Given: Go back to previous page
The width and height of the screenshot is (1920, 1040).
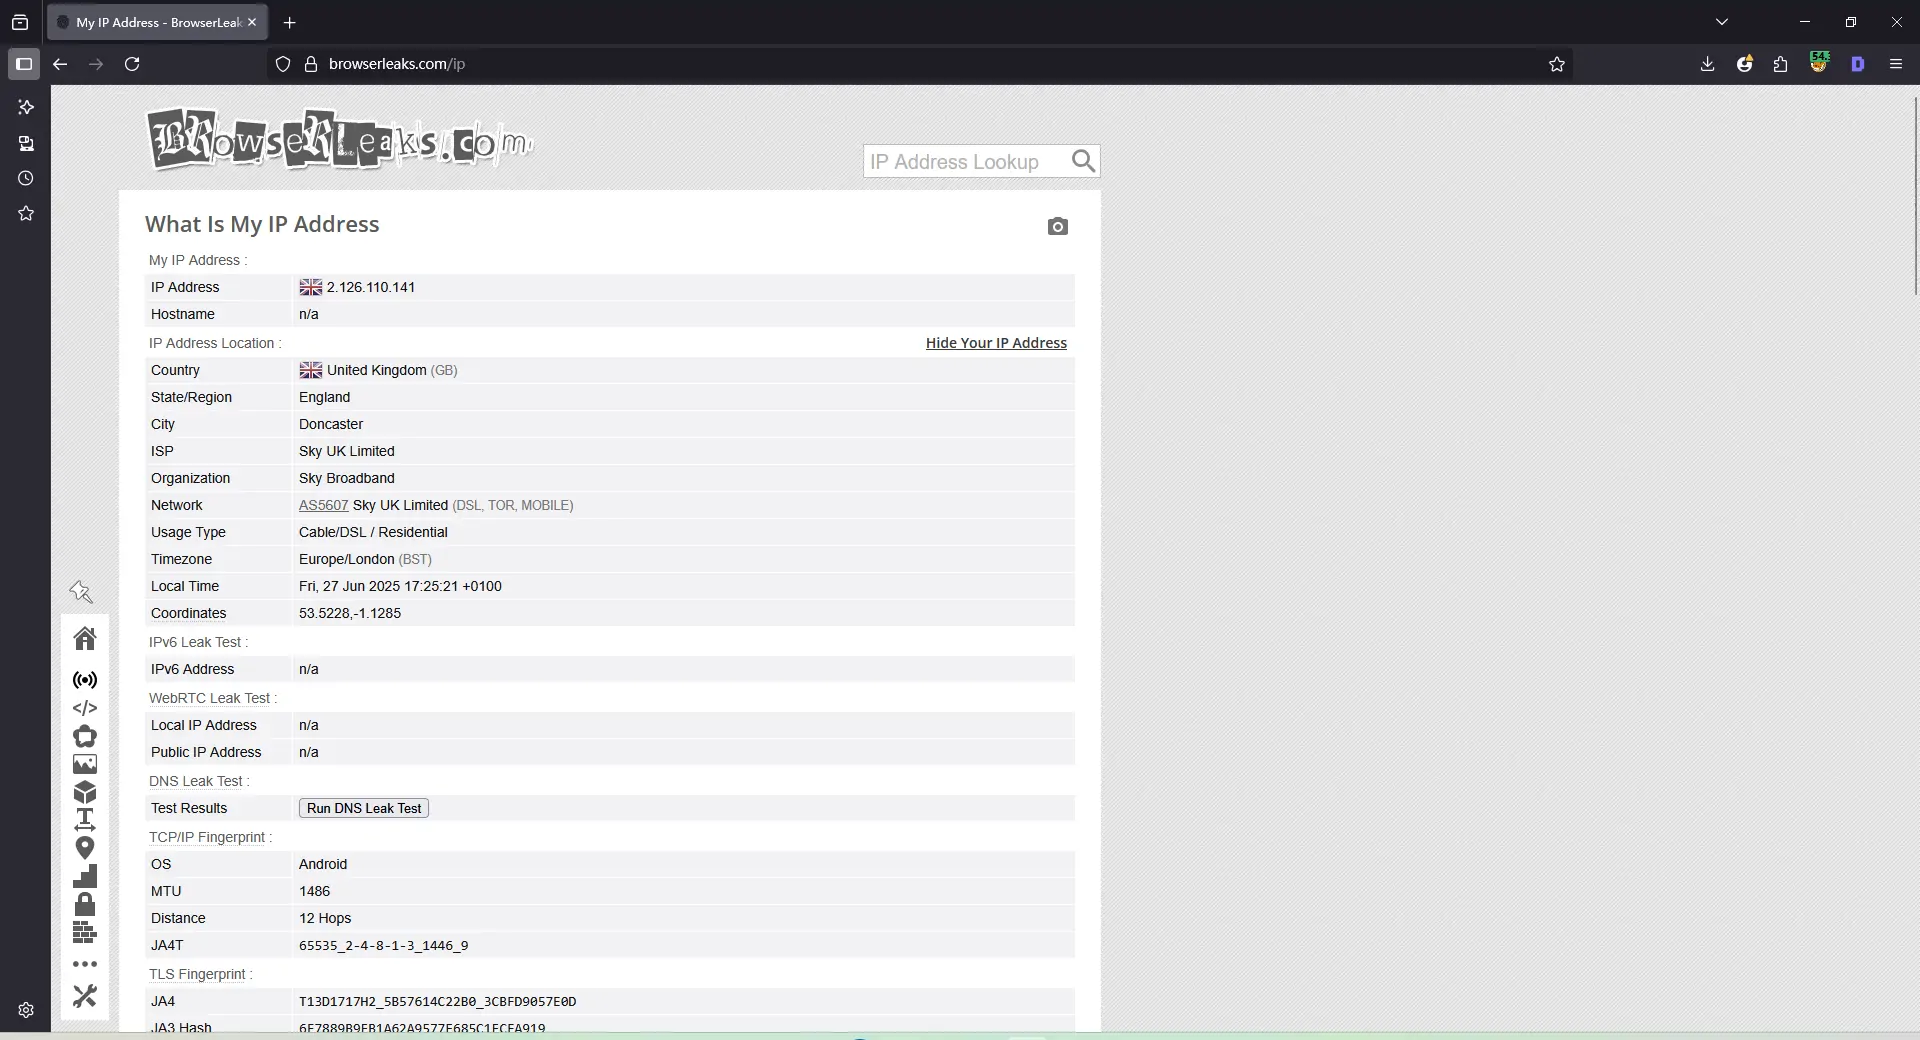Looking at the screenshot, I should tap(60, 64).
